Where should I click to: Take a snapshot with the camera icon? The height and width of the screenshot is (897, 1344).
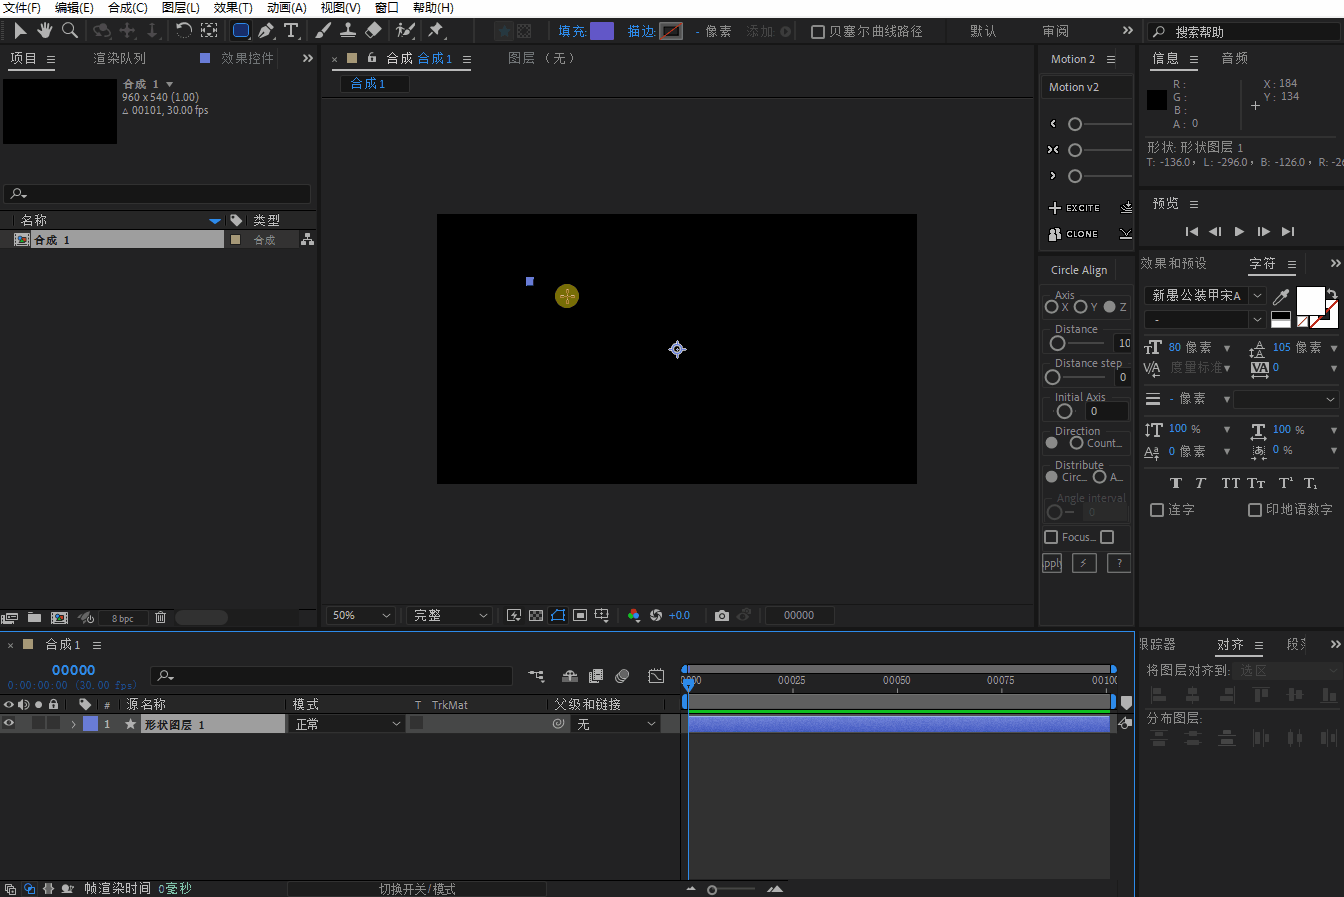pos(722,615)
